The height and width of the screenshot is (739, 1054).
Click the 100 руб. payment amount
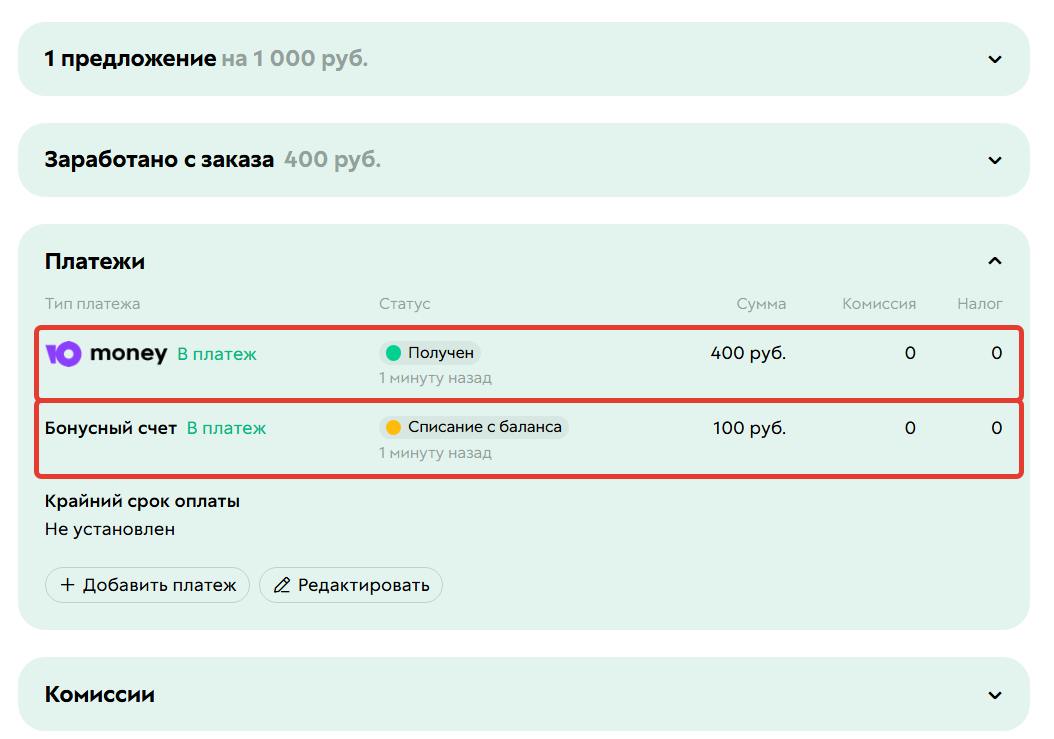(x=749, y=428)
